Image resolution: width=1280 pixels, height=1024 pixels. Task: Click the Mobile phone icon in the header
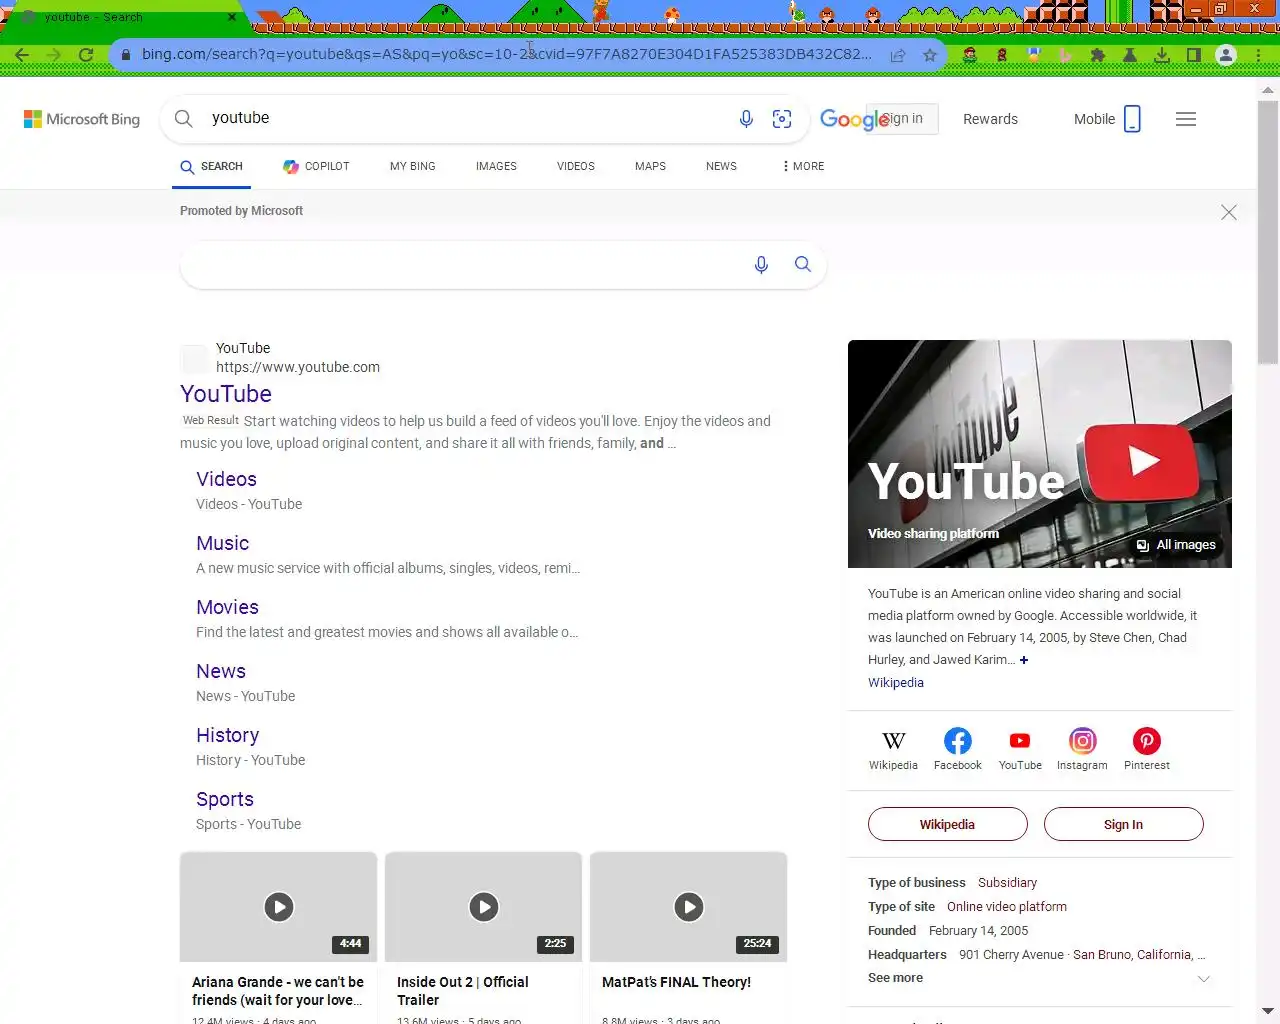click(x=1132, y=119)
